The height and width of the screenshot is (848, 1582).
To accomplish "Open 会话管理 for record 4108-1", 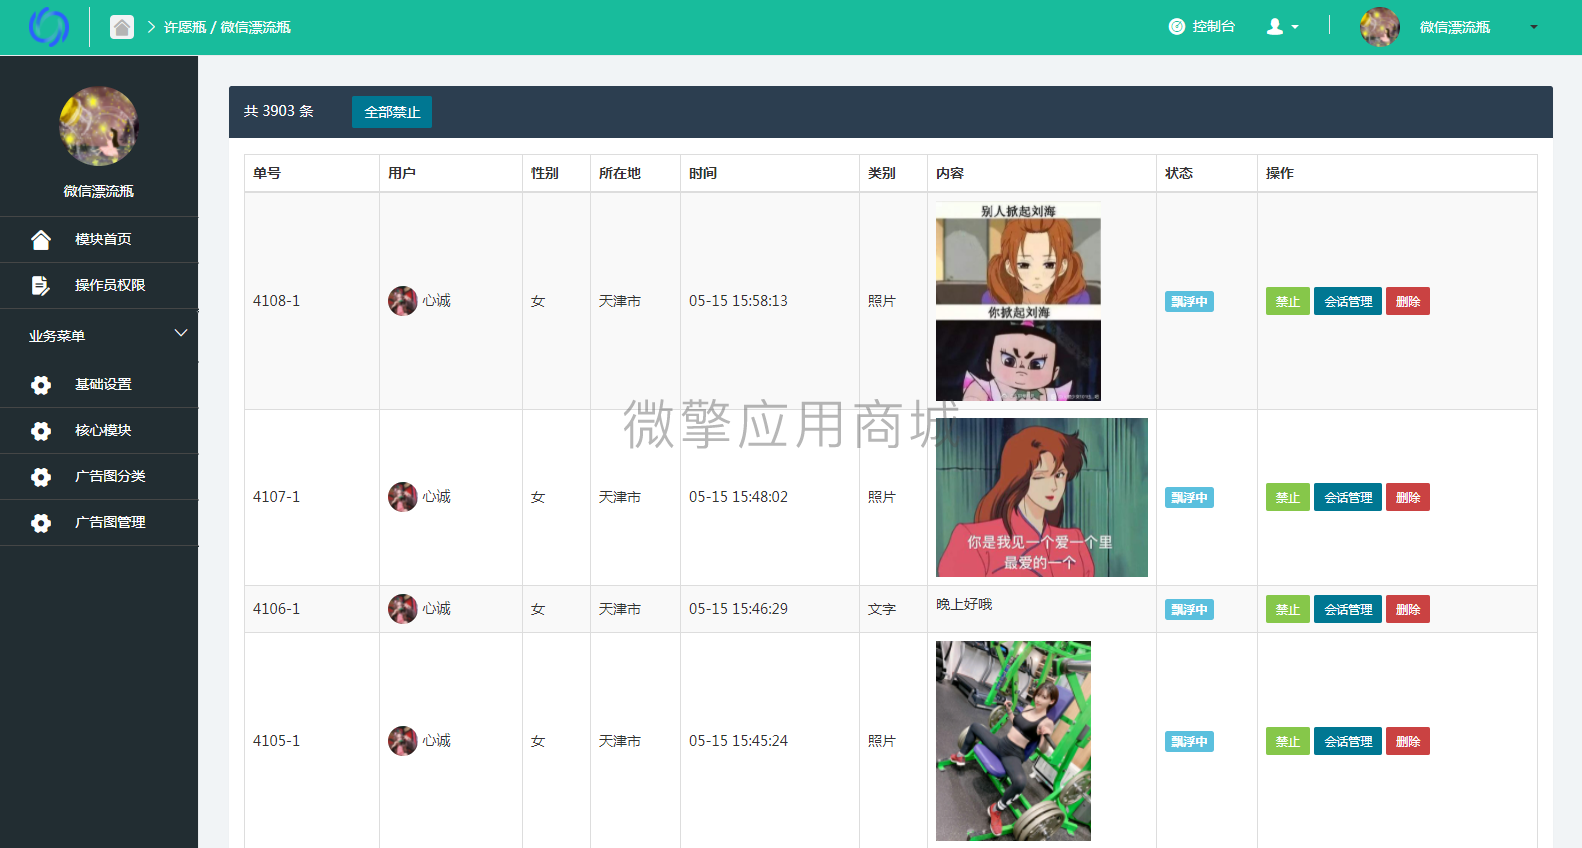I will [x=1348, y=301].
